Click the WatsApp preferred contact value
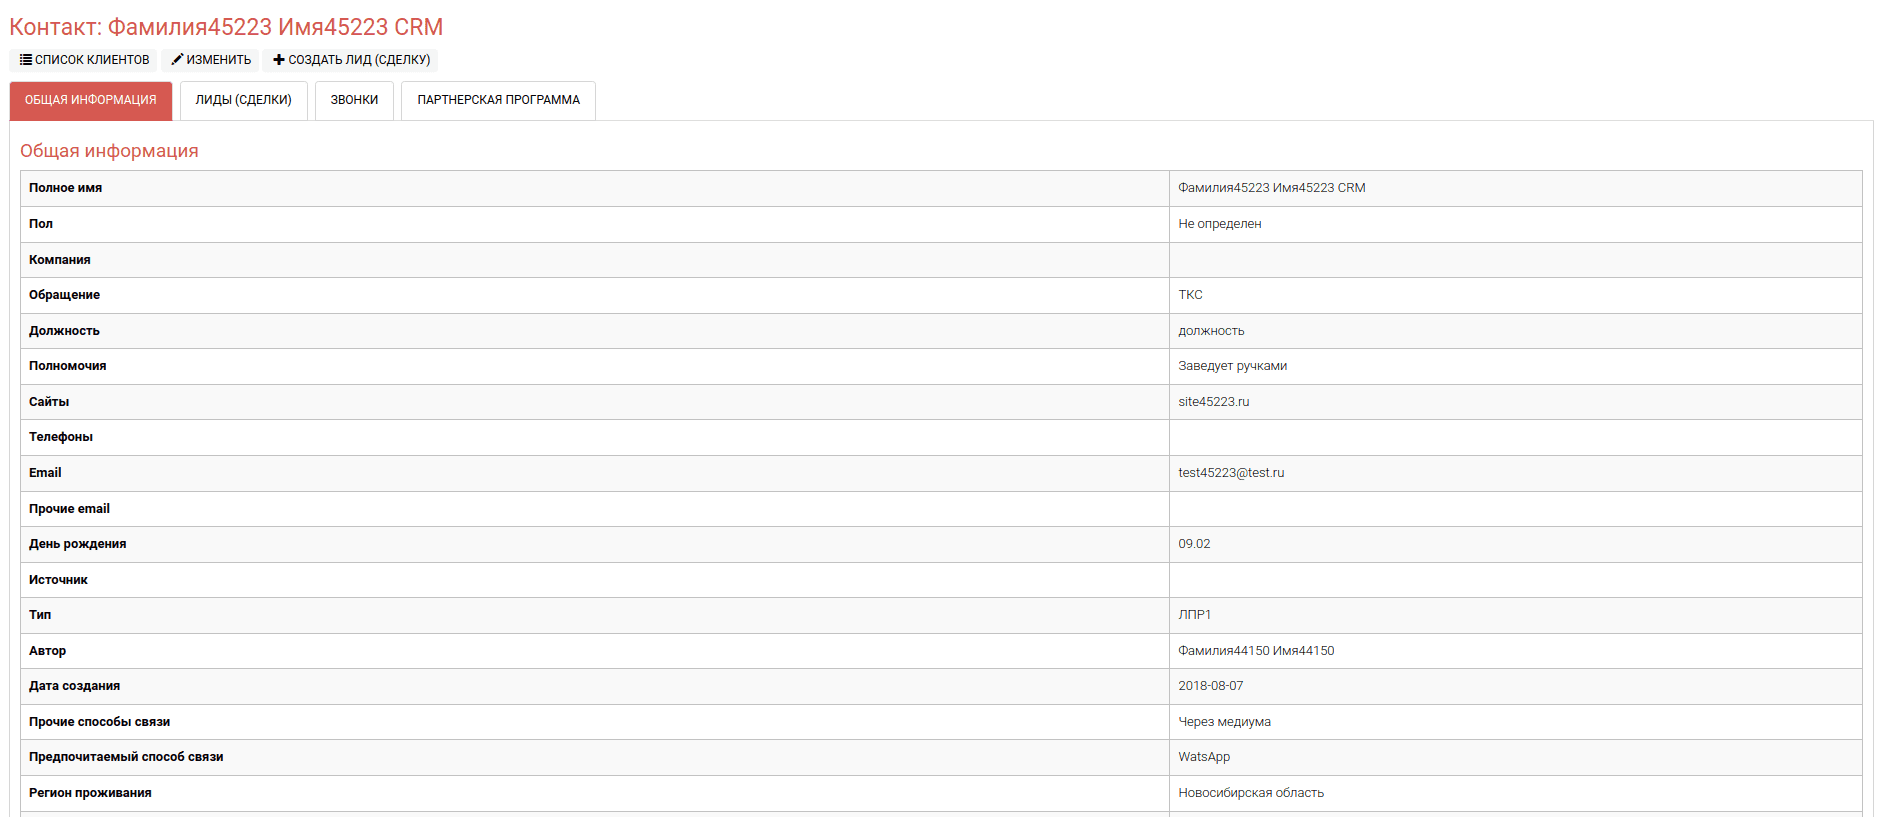 (x=1204, y=757)
